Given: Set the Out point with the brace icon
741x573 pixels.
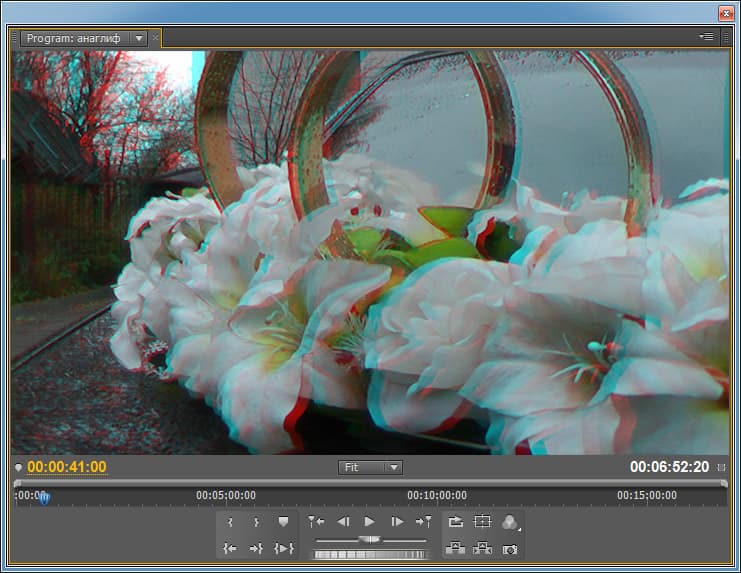Looking at the screenshot, I should (x=256, y=522).
